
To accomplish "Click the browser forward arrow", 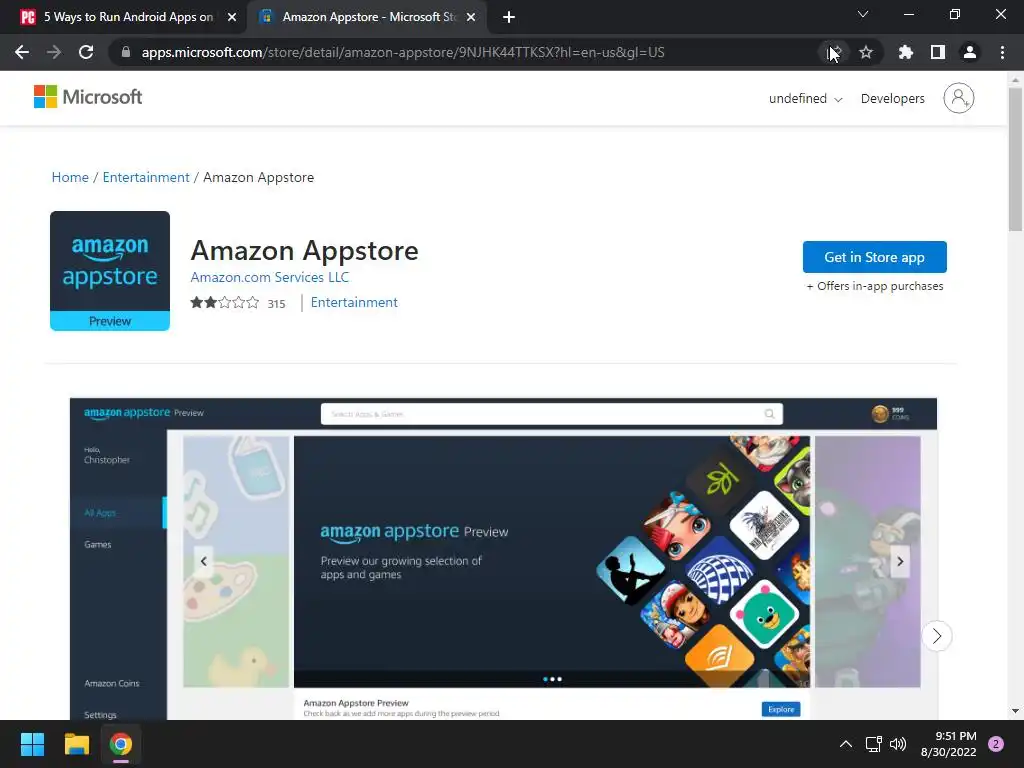I will (54, 52).
